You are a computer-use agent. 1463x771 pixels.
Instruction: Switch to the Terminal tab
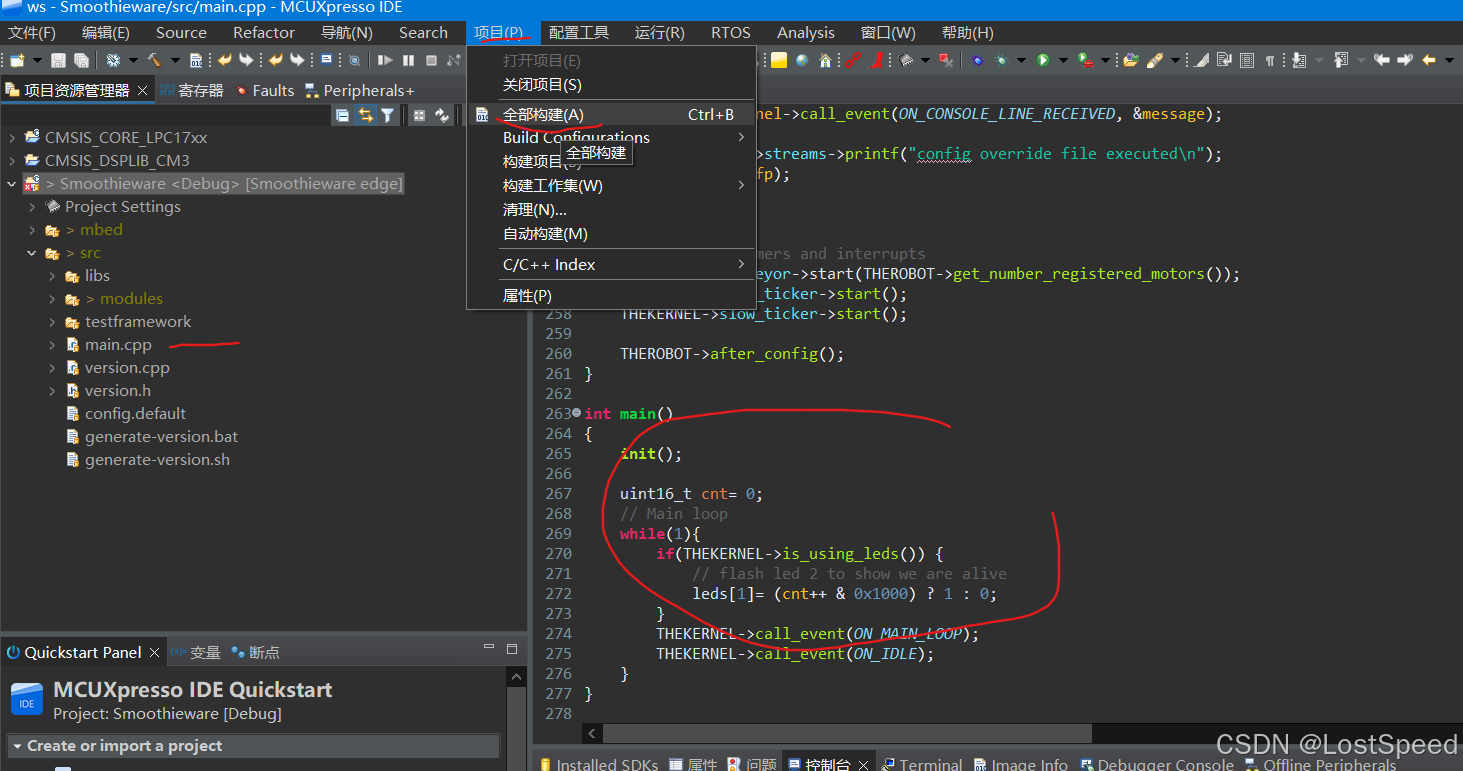click(921, 764)
